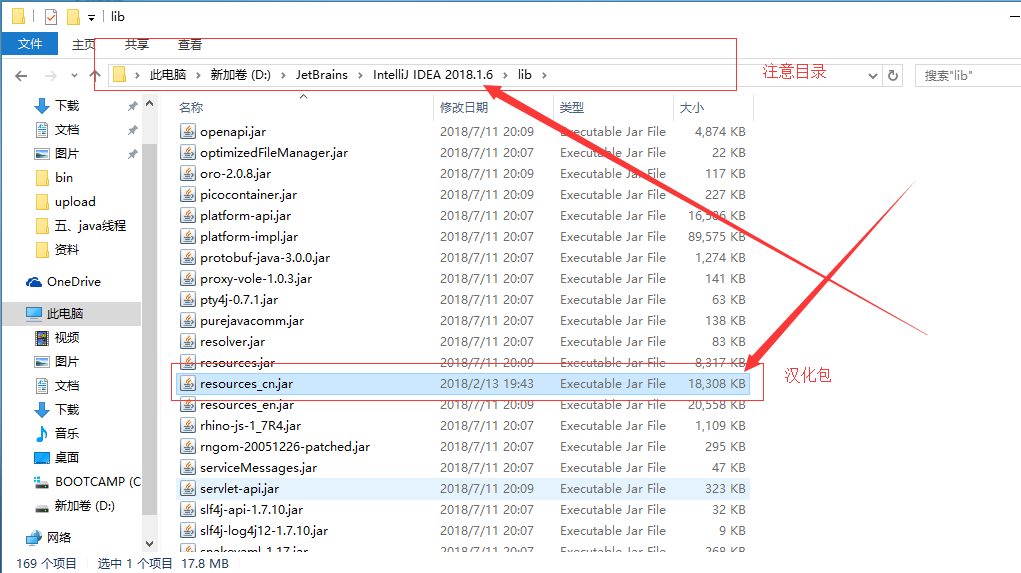Open 新加卷 (D:) drive in sidebar
This screenshot has width=1021, height=573.
(x=85, y=506)
